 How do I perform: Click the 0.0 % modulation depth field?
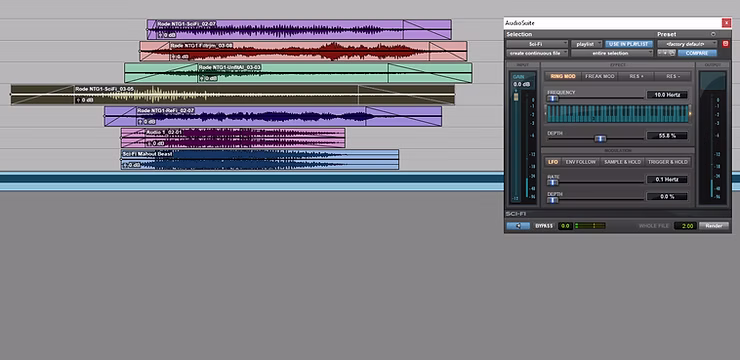coord(667,196)
